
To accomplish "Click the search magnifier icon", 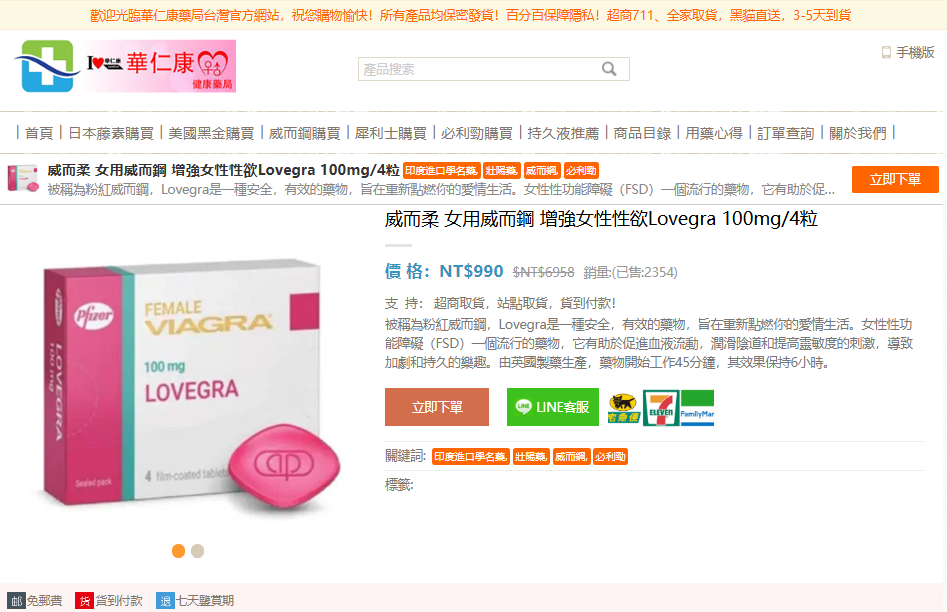I will click(x=609, y=69).
